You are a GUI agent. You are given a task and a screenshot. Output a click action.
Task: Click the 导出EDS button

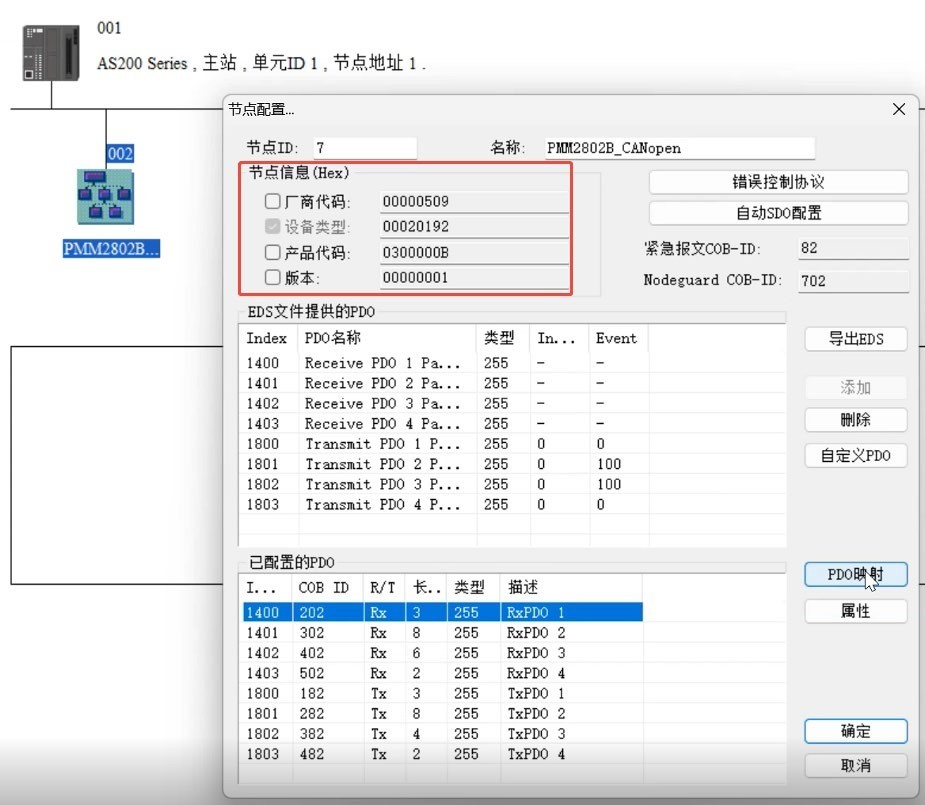tap(855, 339)
